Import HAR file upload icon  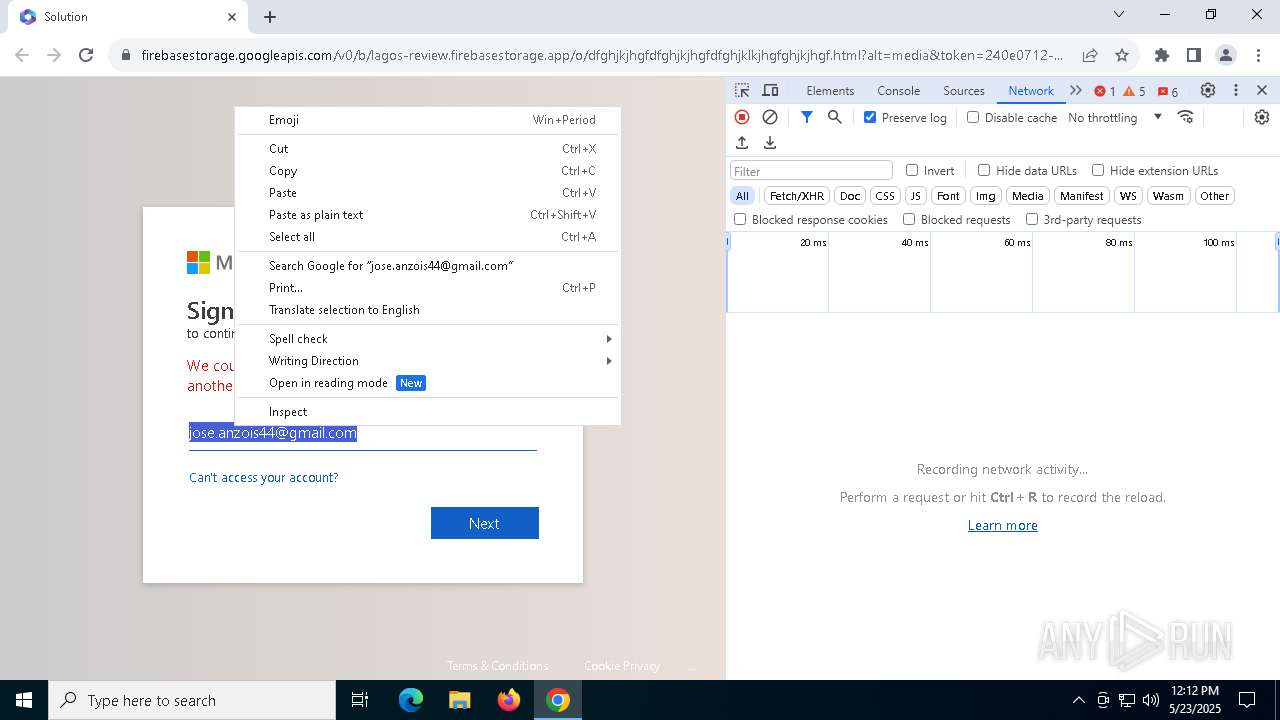[742, 143]
